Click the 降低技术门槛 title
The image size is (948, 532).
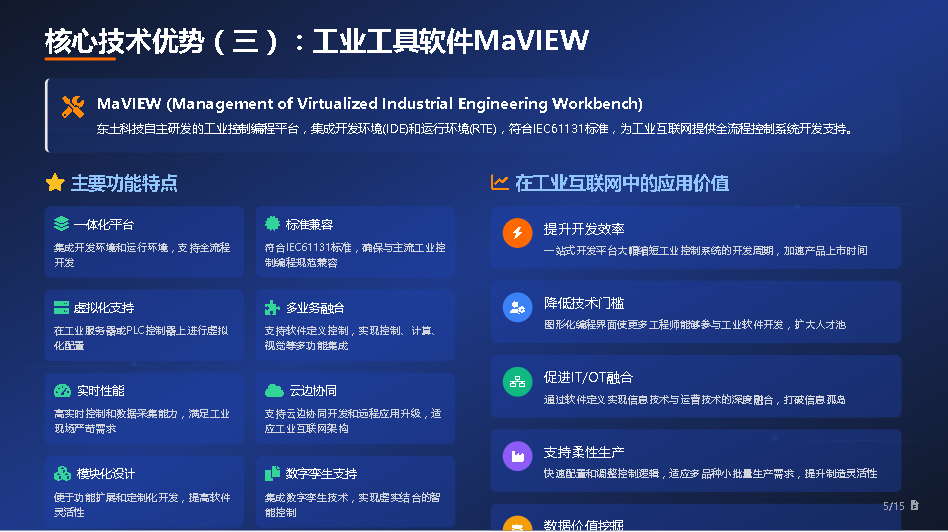pyautogui.click(x=583, y=303)
